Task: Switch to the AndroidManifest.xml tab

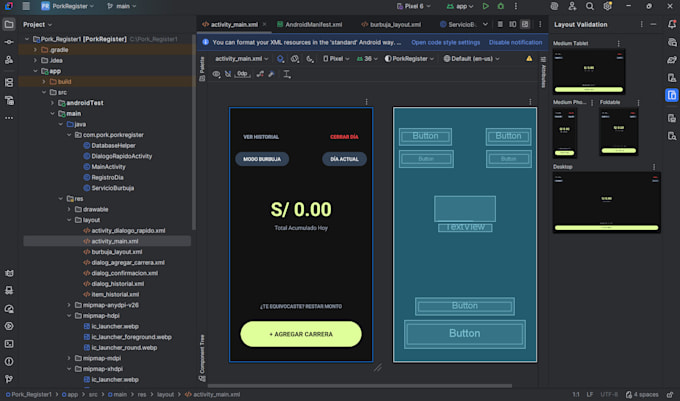Action: [309, 24]
